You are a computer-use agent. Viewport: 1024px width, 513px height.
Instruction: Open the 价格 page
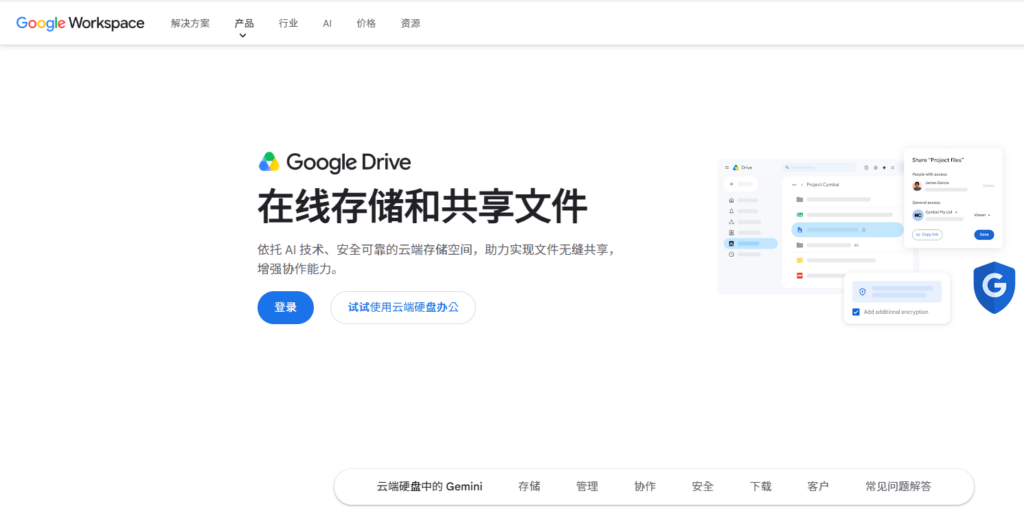366,23
